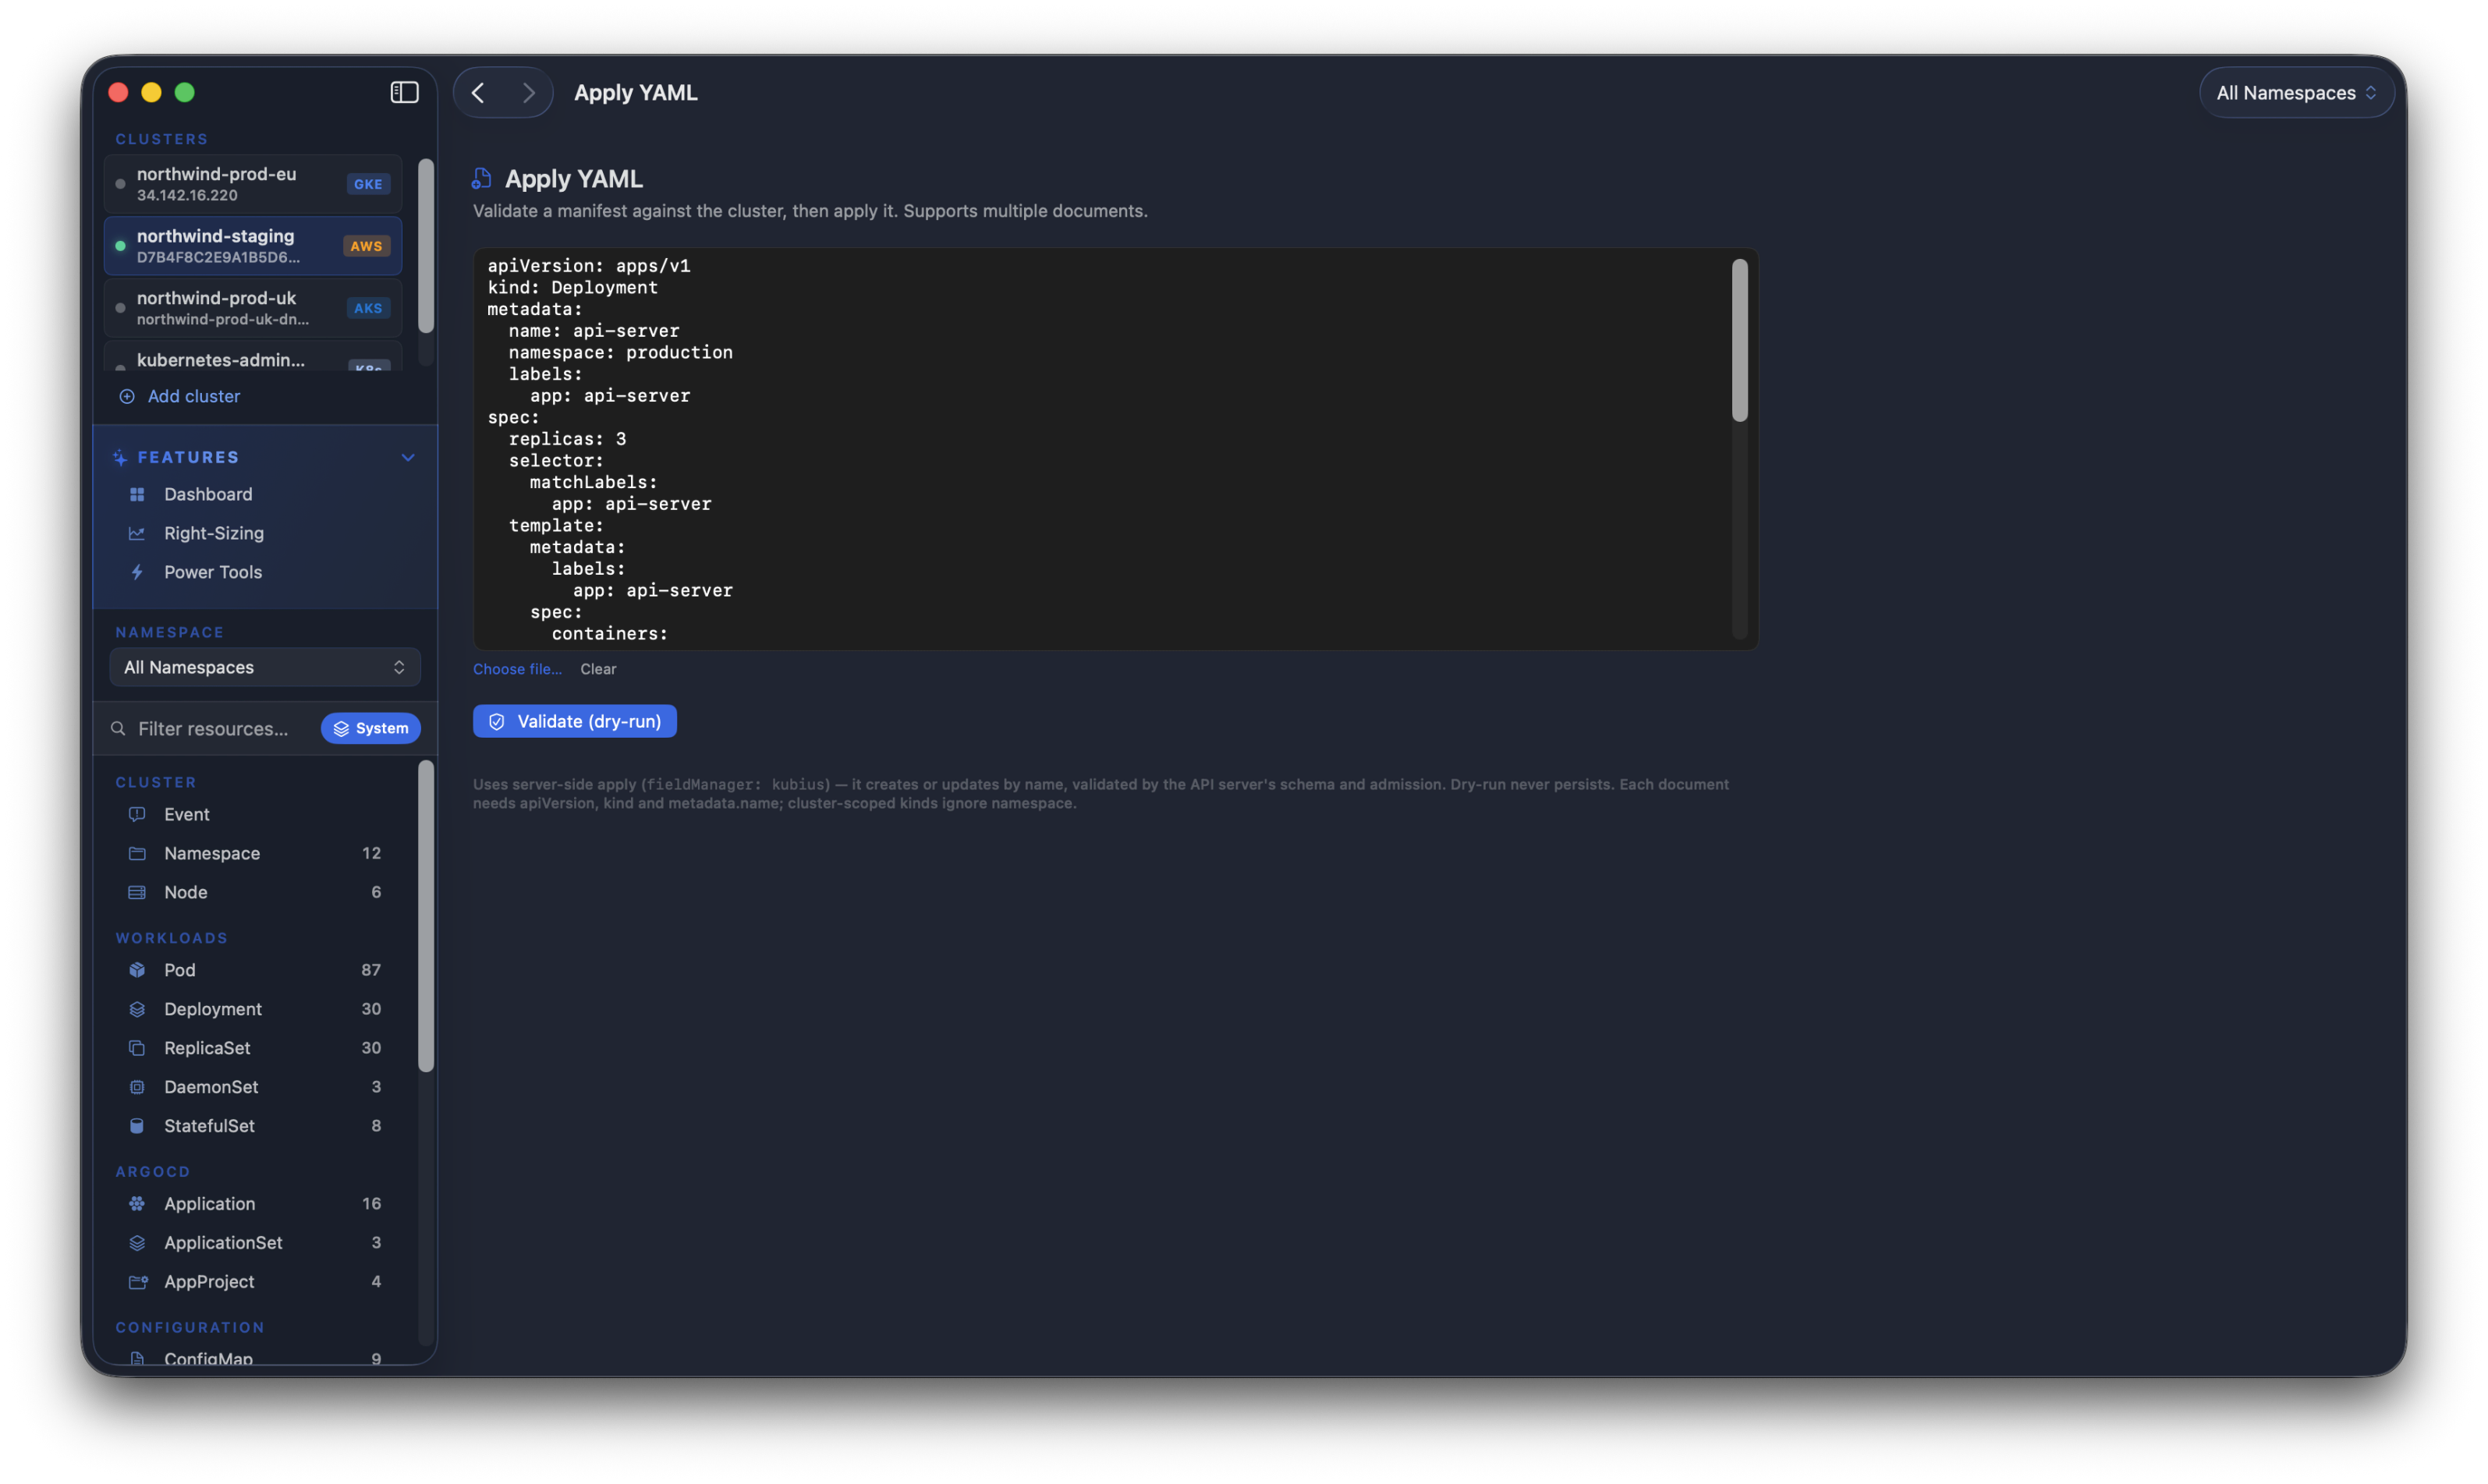
Task: Click the AKS badge on northwind-prod-uk
Action: point(368,308)
